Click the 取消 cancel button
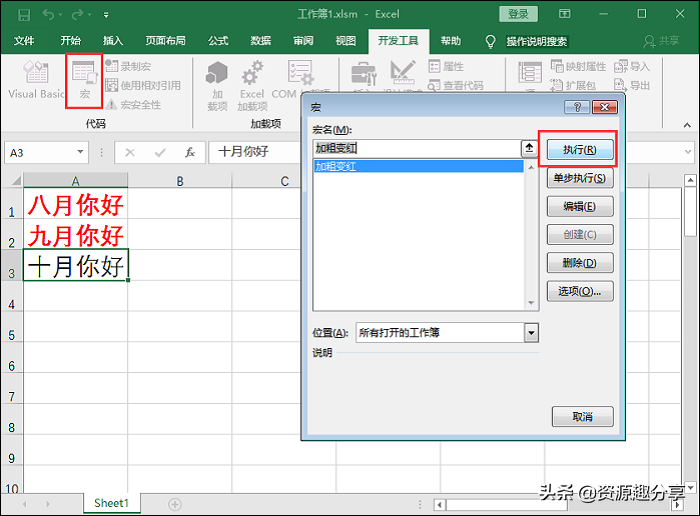The width and height of the screenshot is (700, 516). tap(582, 416)
